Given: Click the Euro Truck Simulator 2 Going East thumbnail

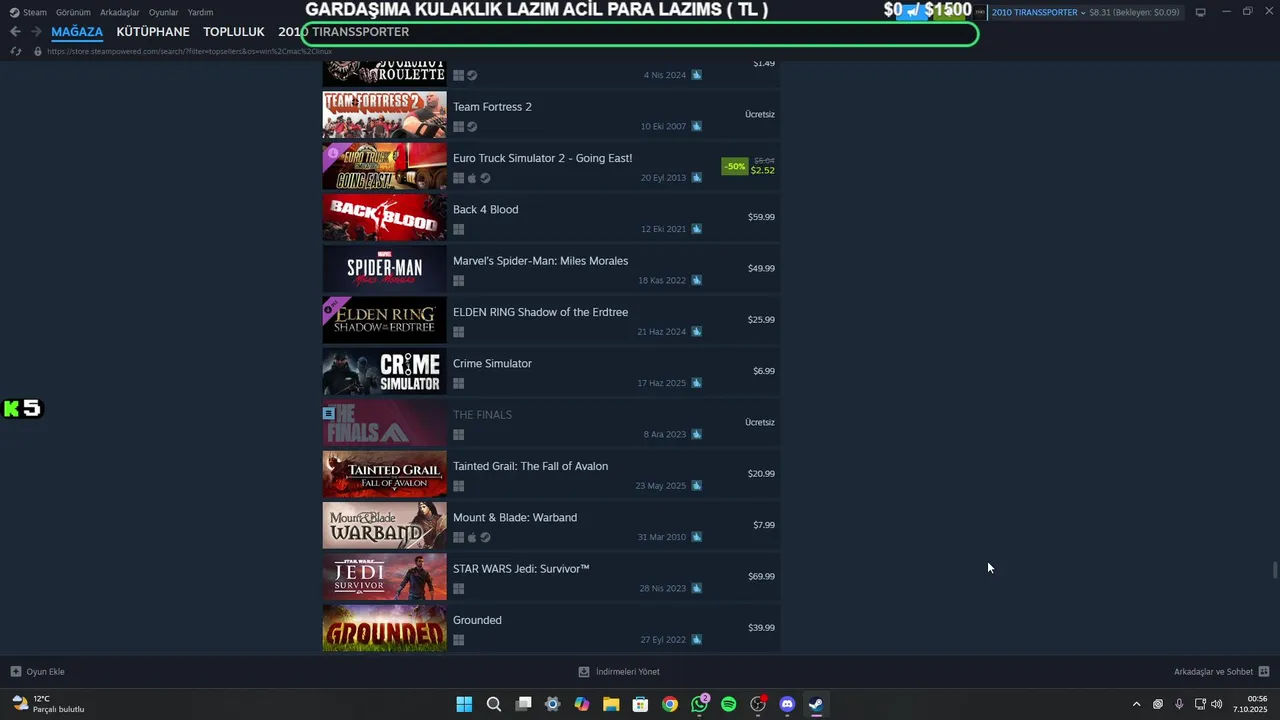Looking at the screenshot, I should coord(384,166).
